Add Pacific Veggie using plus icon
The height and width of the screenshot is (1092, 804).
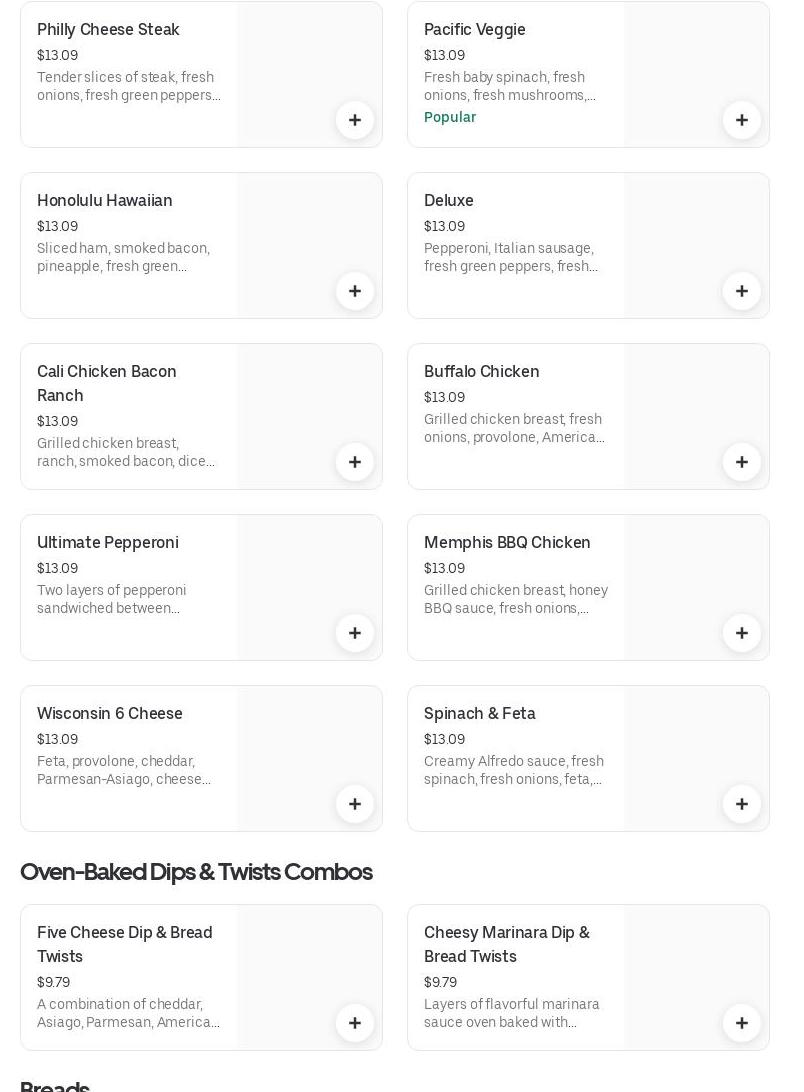pos(742,120)
